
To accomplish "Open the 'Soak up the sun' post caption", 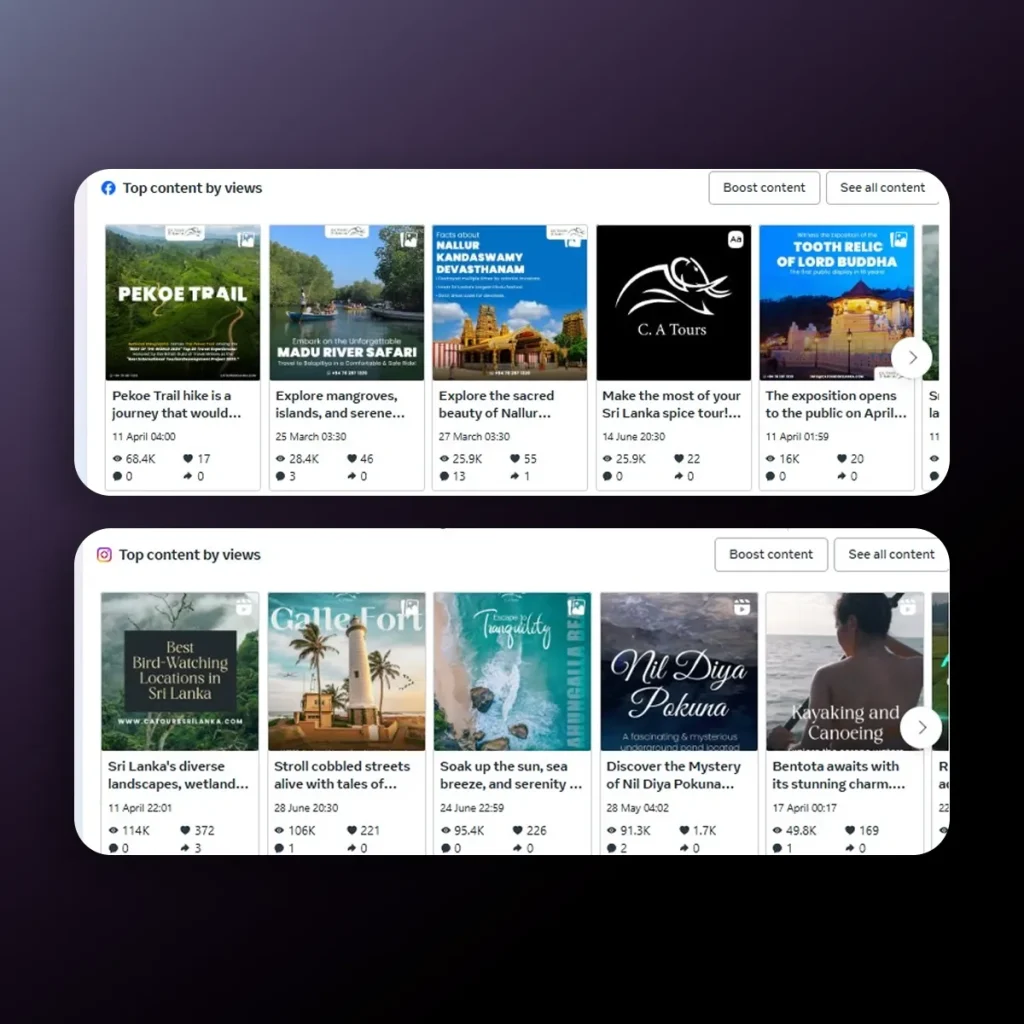I will pos(510,775).
